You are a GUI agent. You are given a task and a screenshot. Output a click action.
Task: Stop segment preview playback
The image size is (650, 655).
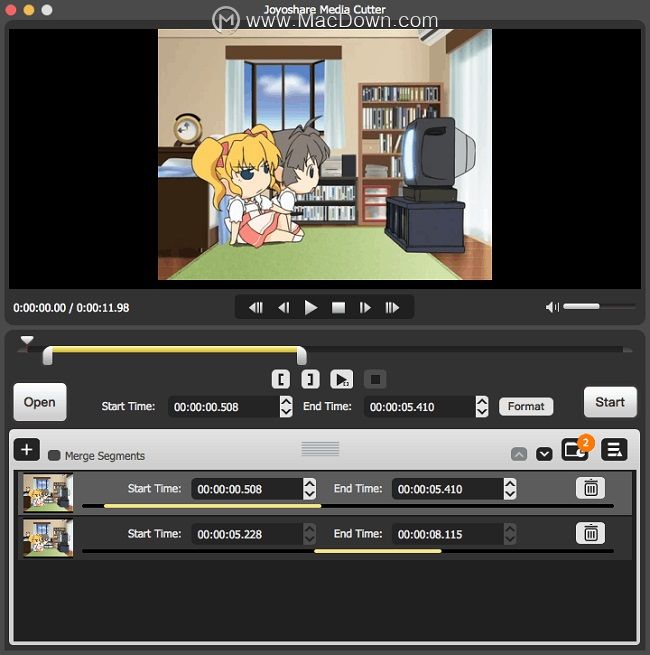point(375,379)
